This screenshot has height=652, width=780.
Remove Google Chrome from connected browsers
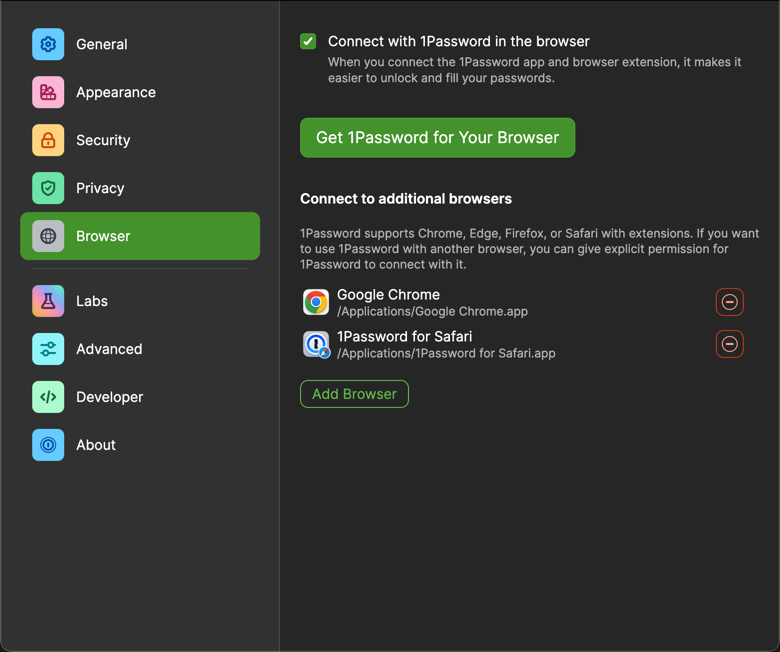pos(730,302)
